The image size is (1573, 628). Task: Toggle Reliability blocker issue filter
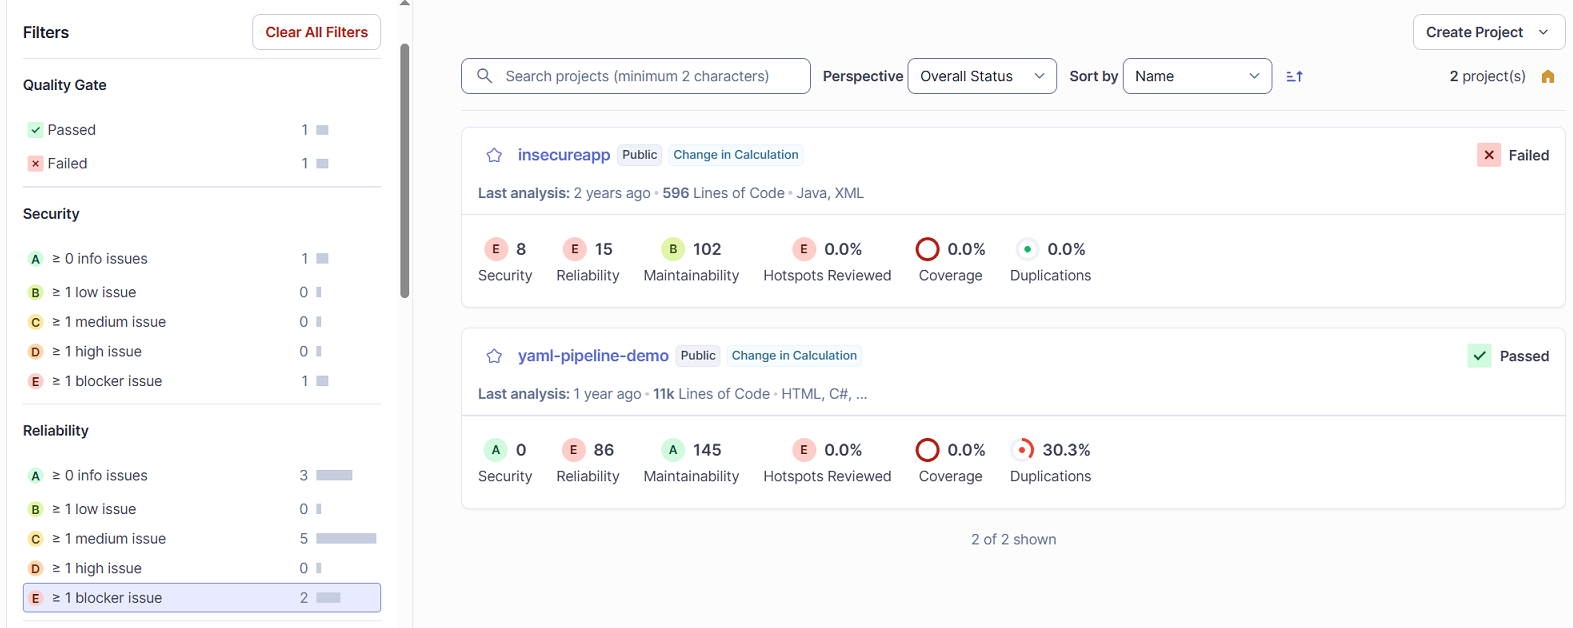[x=201, y=598]
